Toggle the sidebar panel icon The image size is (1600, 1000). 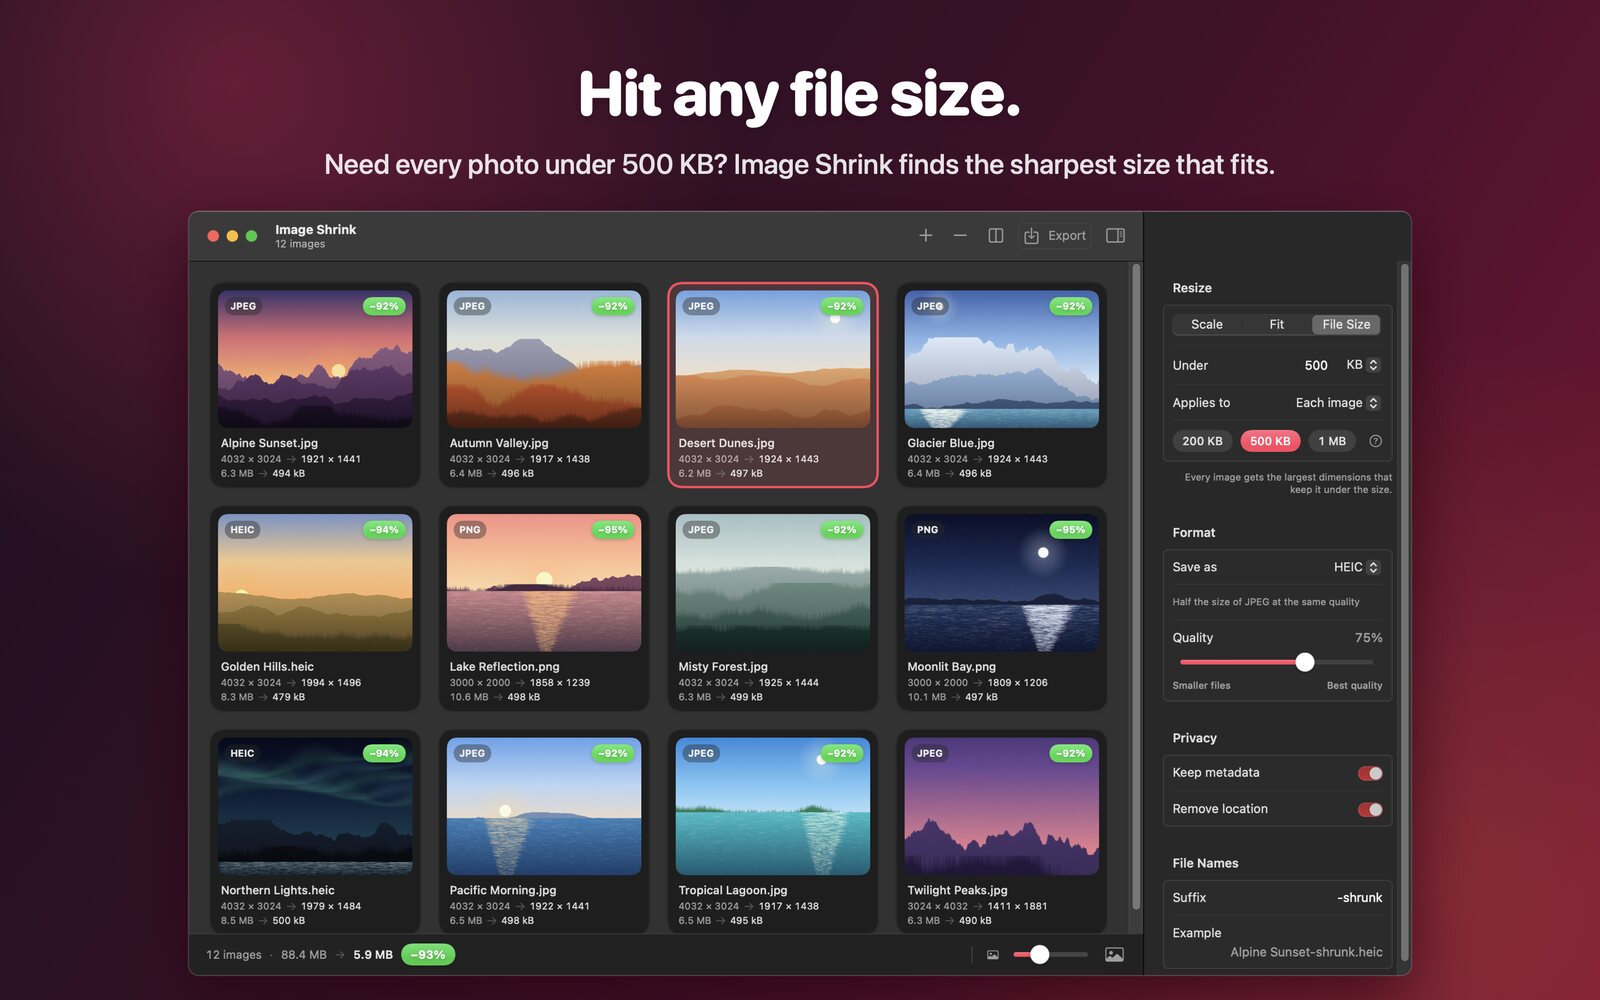pyautogui.click(x=1115, y=236)
